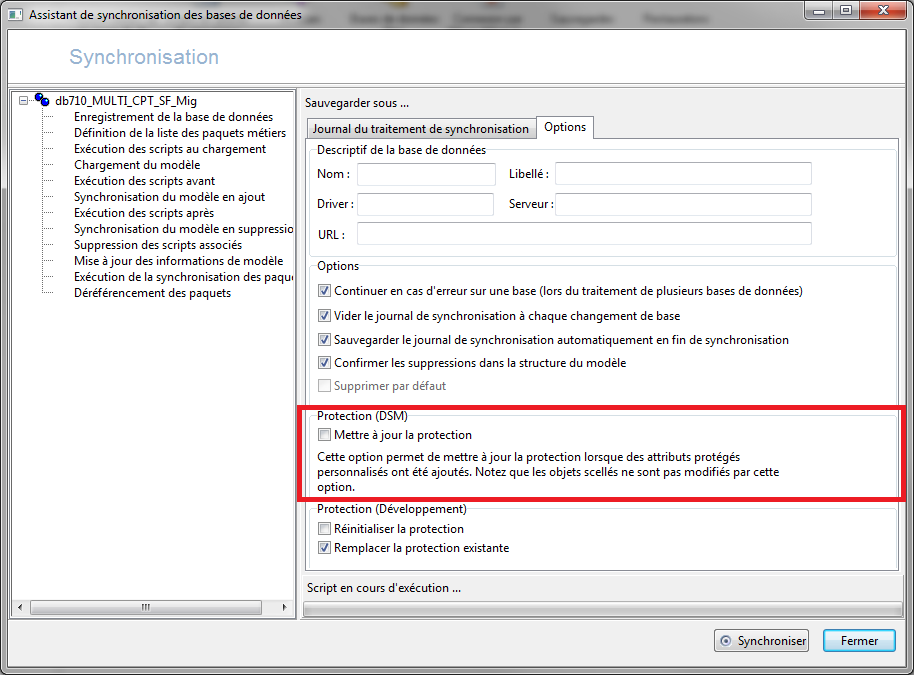Click the database icon beside db710_MULTI_CPT_SF_Mig
914x675 pixels.
(42, 100)
